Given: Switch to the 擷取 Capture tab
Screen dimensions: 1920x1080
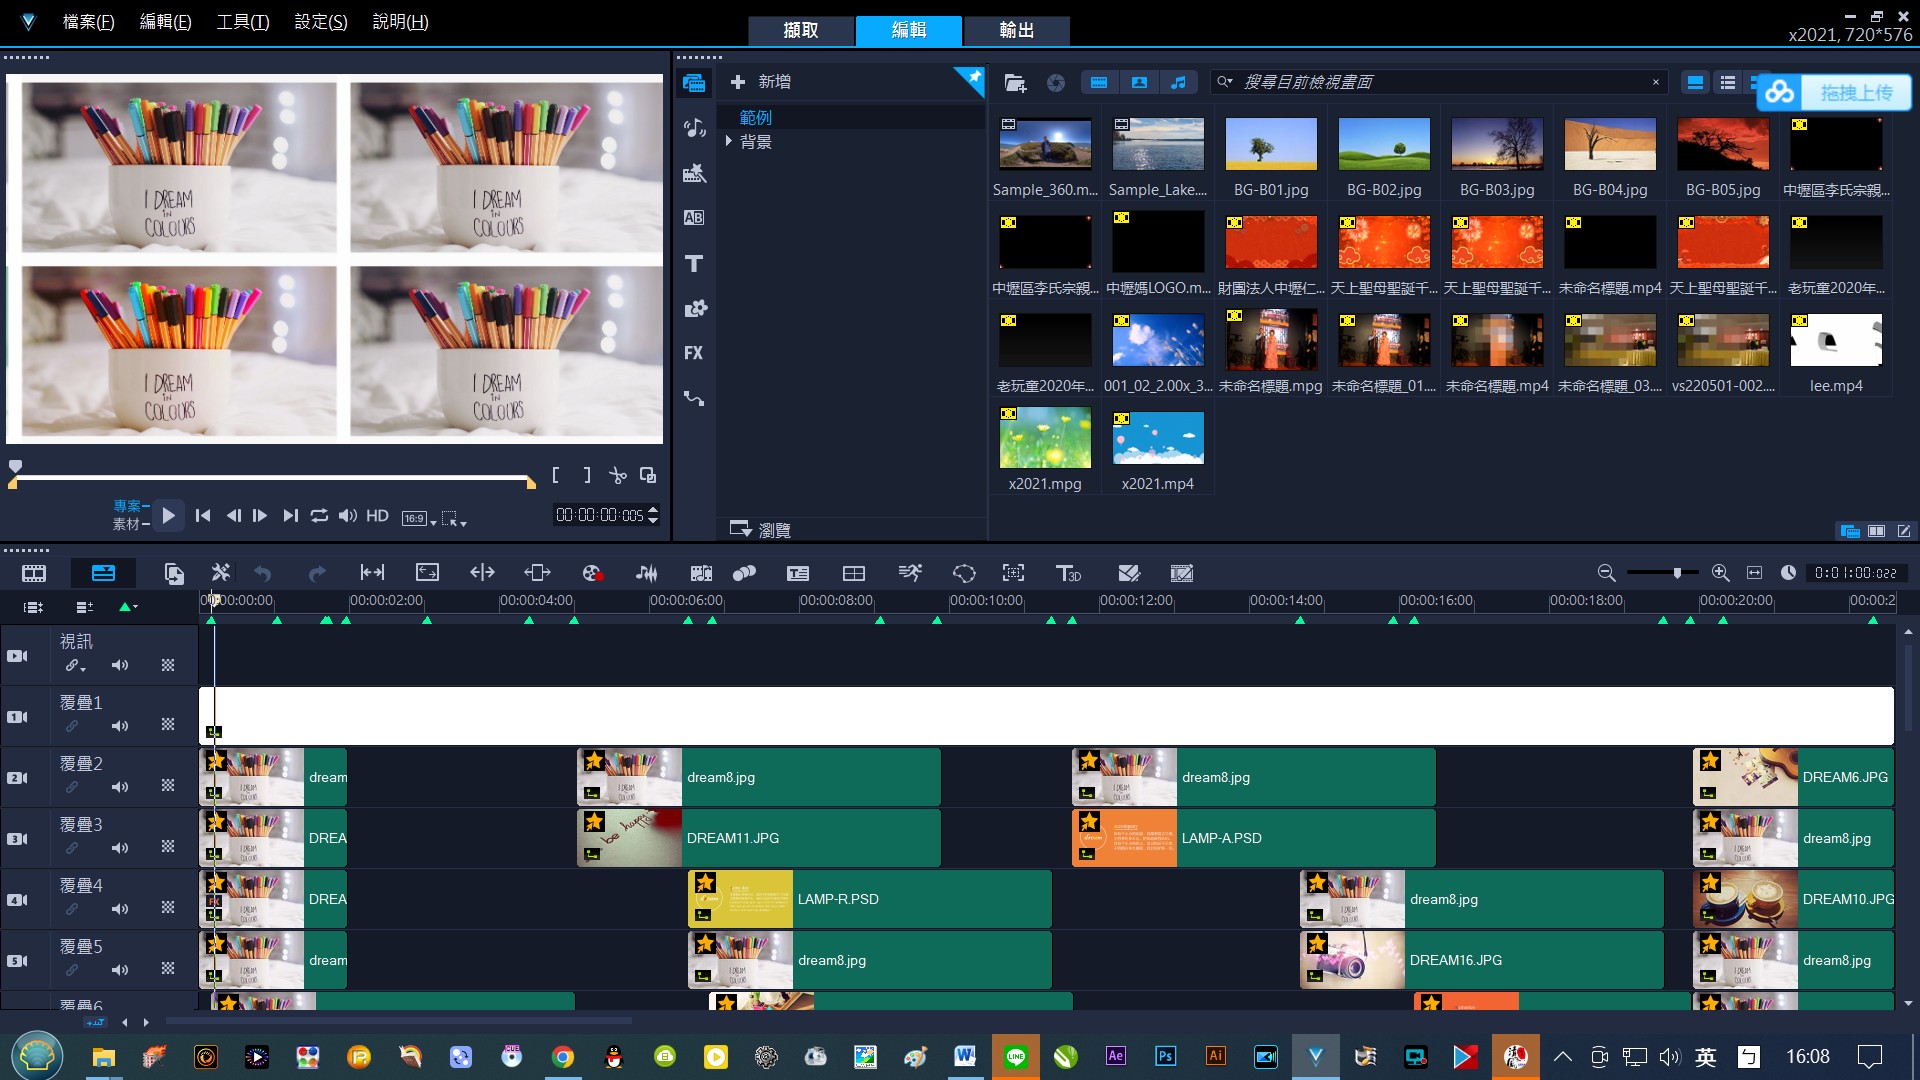Looking at the screenshot, I should 801,30.
